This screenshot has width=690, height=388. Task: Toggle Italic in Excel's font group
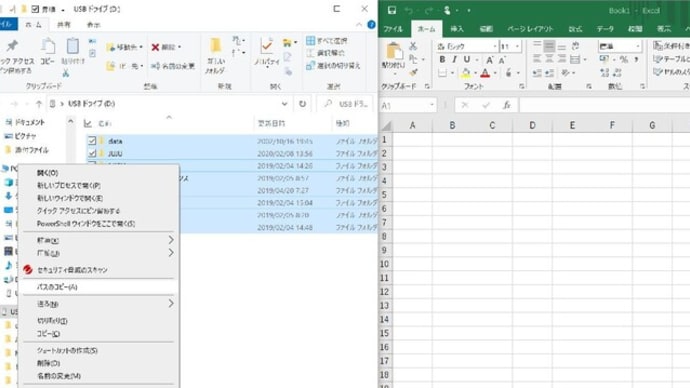[x=454, y=59]
